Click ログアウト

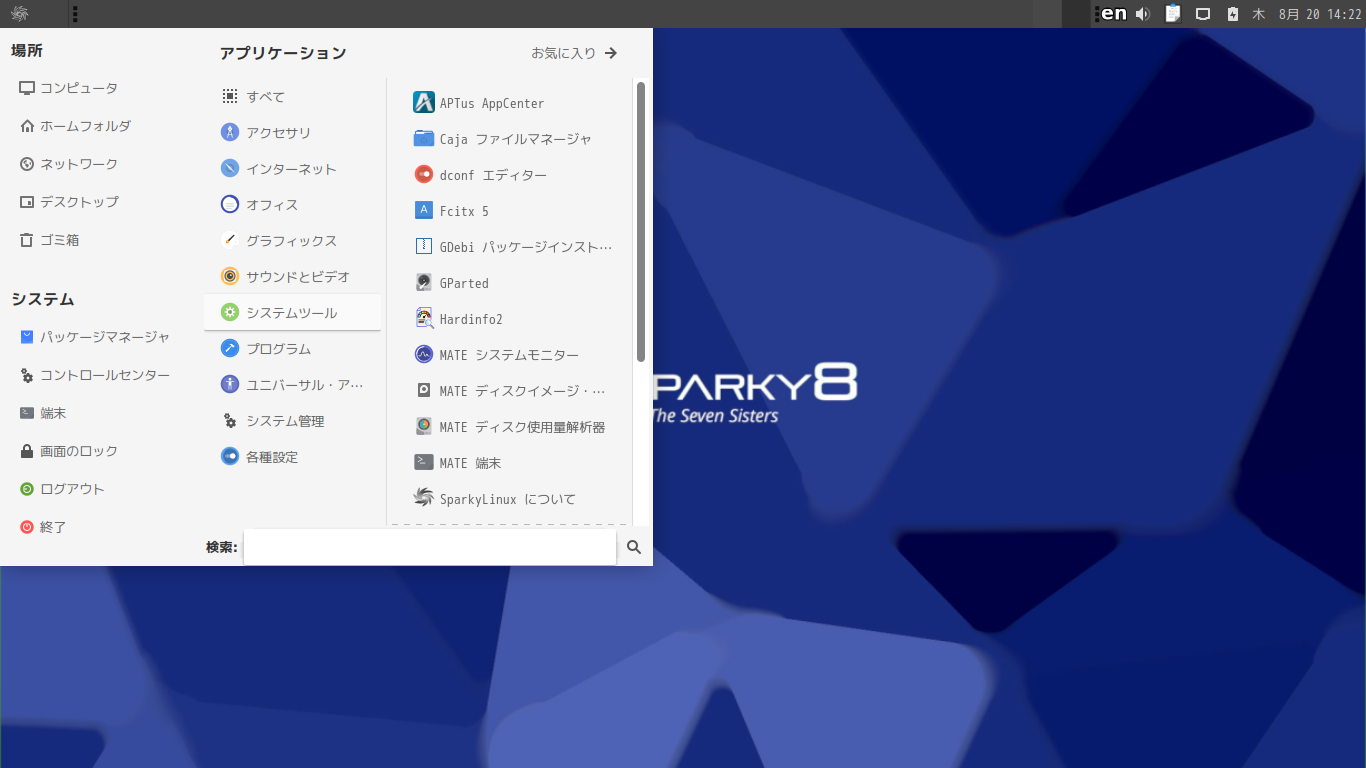point(62,489)
